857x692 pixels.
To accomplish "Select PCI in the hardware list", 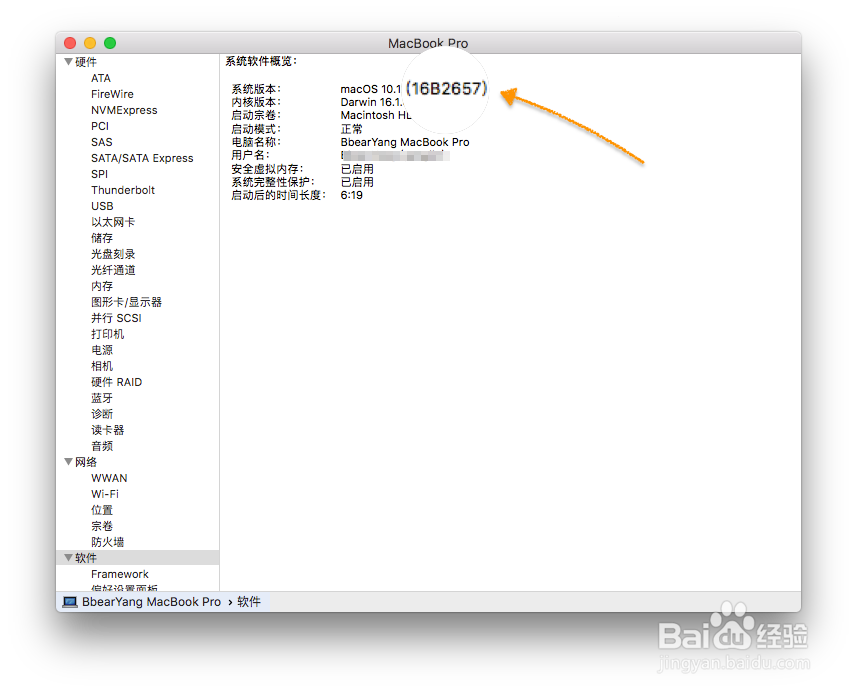I will pos(100,126).
